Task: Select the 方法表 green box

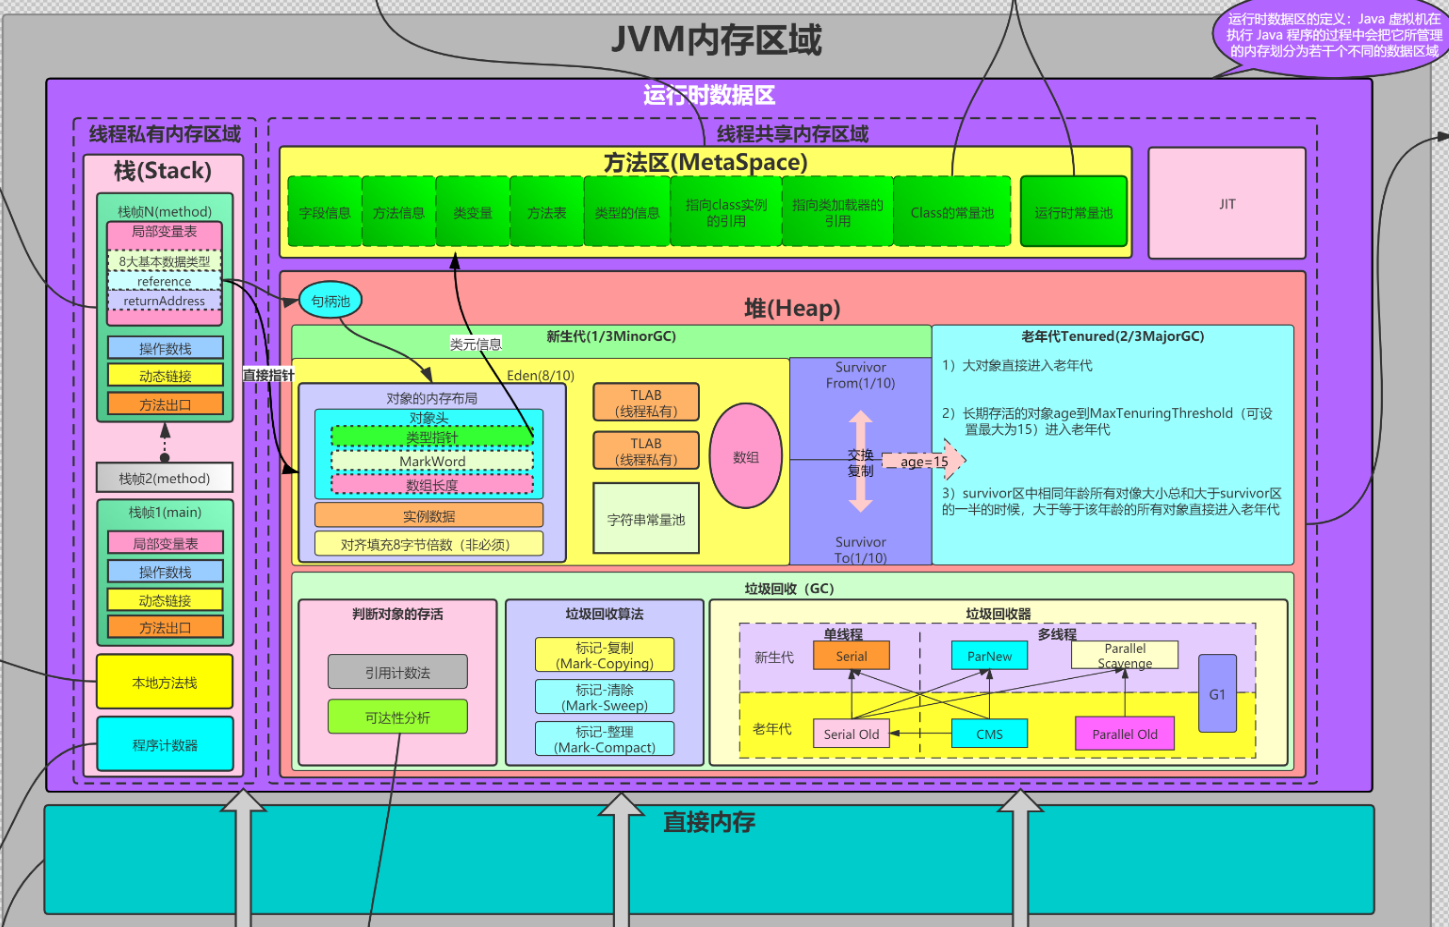Action: 547,212
